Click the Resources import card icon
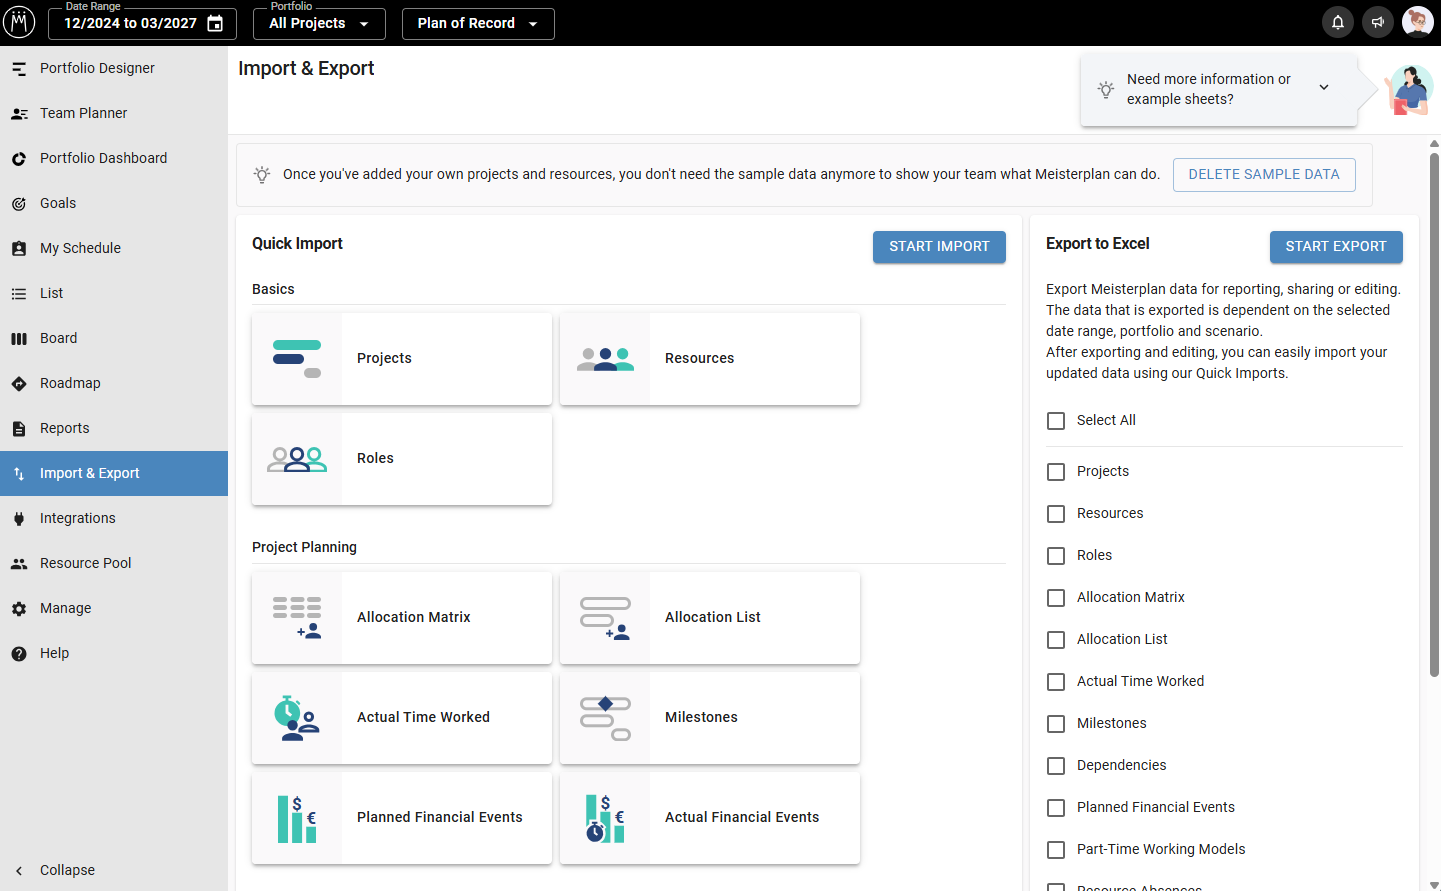 click(x=605, y=359)
